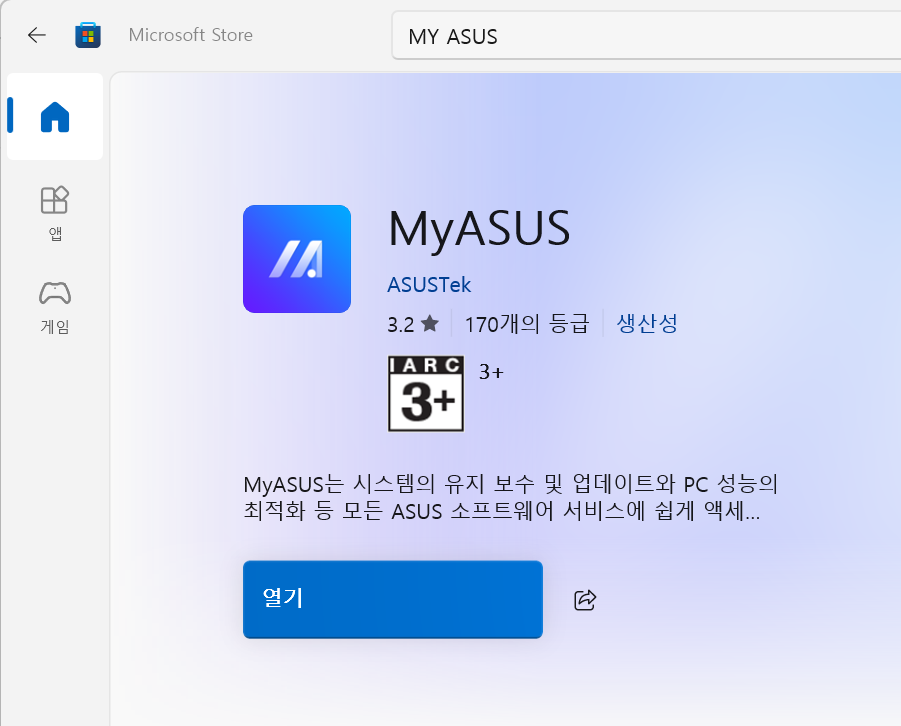Click the Microsoft Store logo icon
Viewport: 901px width, 726px height.
88,35
